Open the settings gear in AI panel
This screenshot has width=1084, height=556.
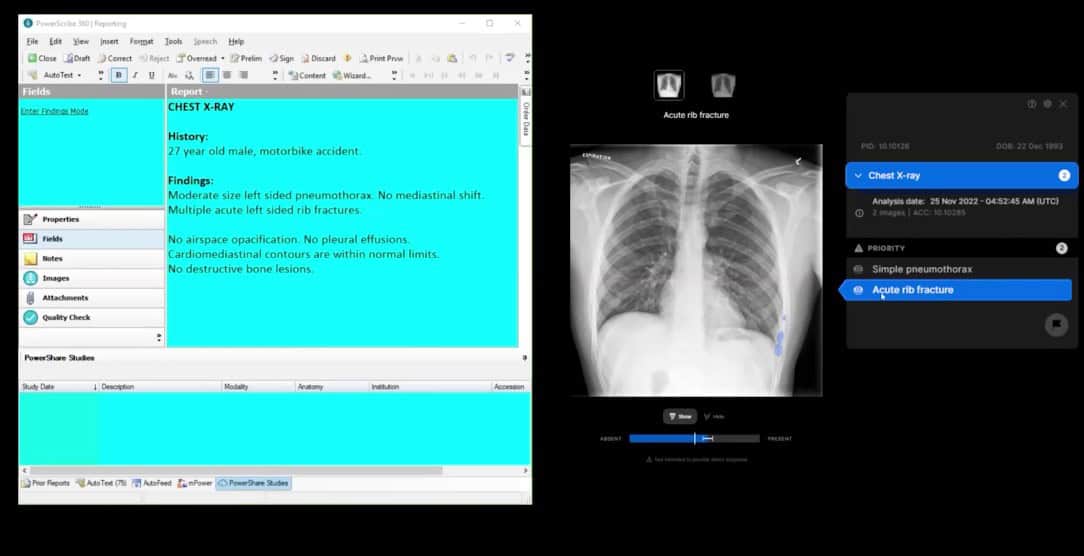click(1047, 104)
